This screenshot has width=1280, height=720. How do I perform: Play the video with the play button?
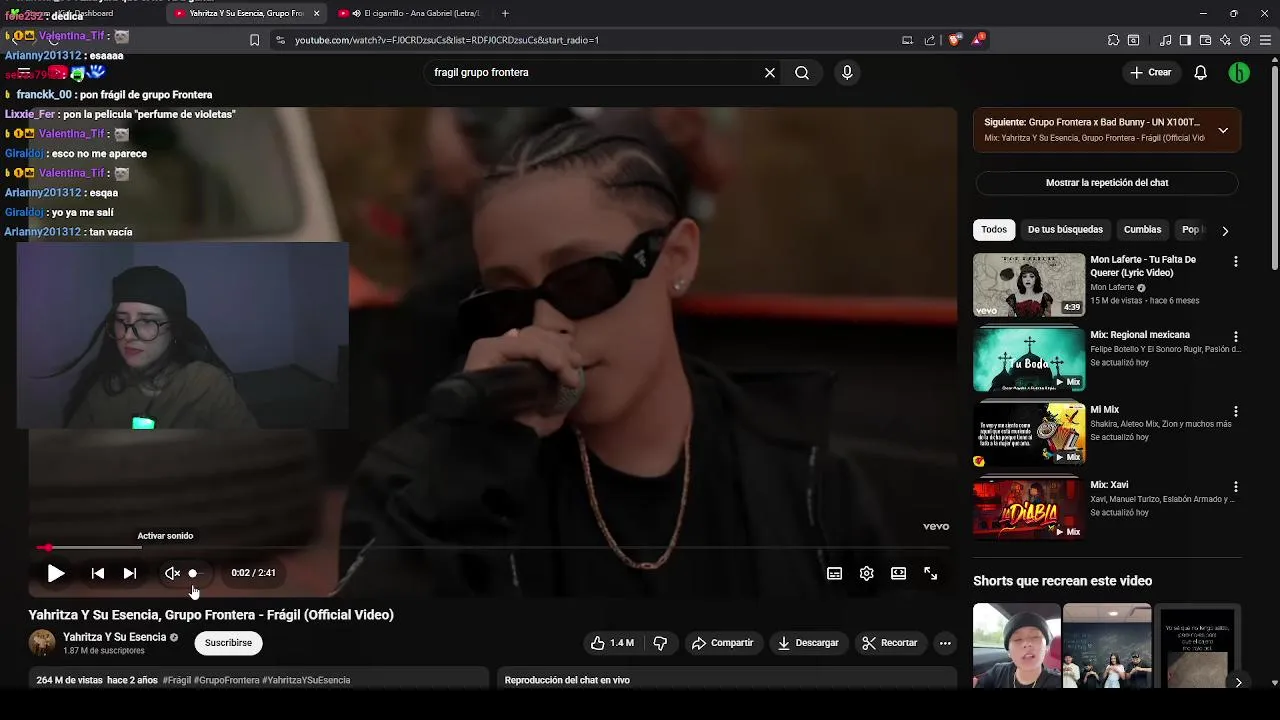[x=56, y=573]
